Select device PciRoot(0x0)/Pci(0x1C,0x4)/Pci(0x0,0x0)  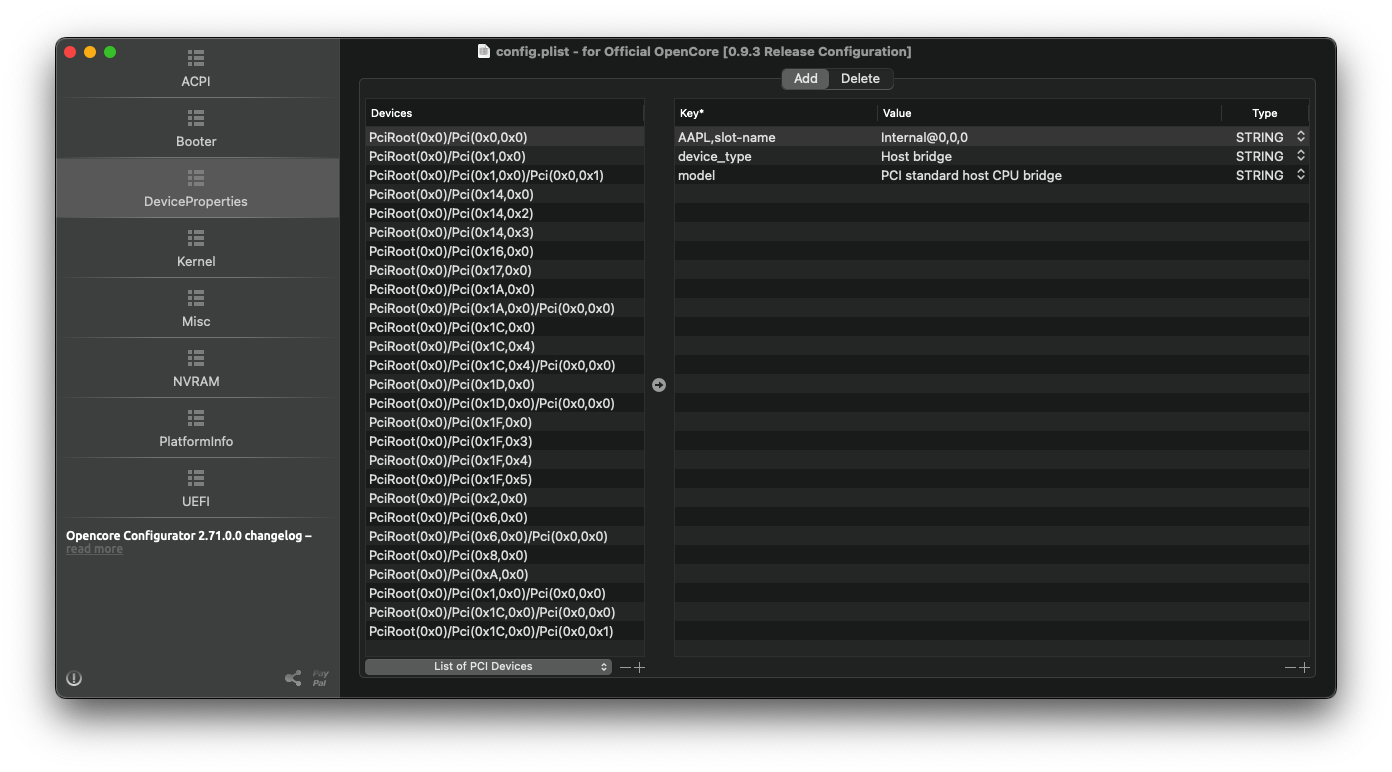point(505,365)
